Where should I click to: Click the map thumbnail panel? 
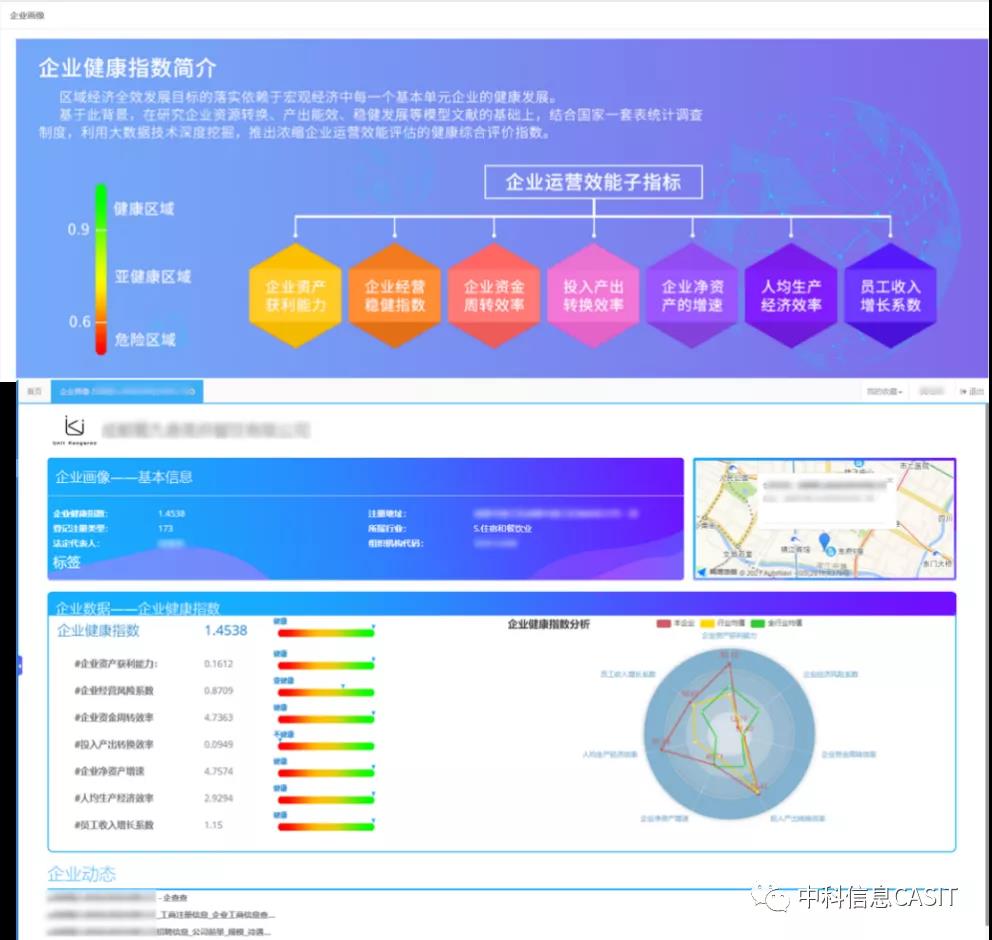coord(824,519)
